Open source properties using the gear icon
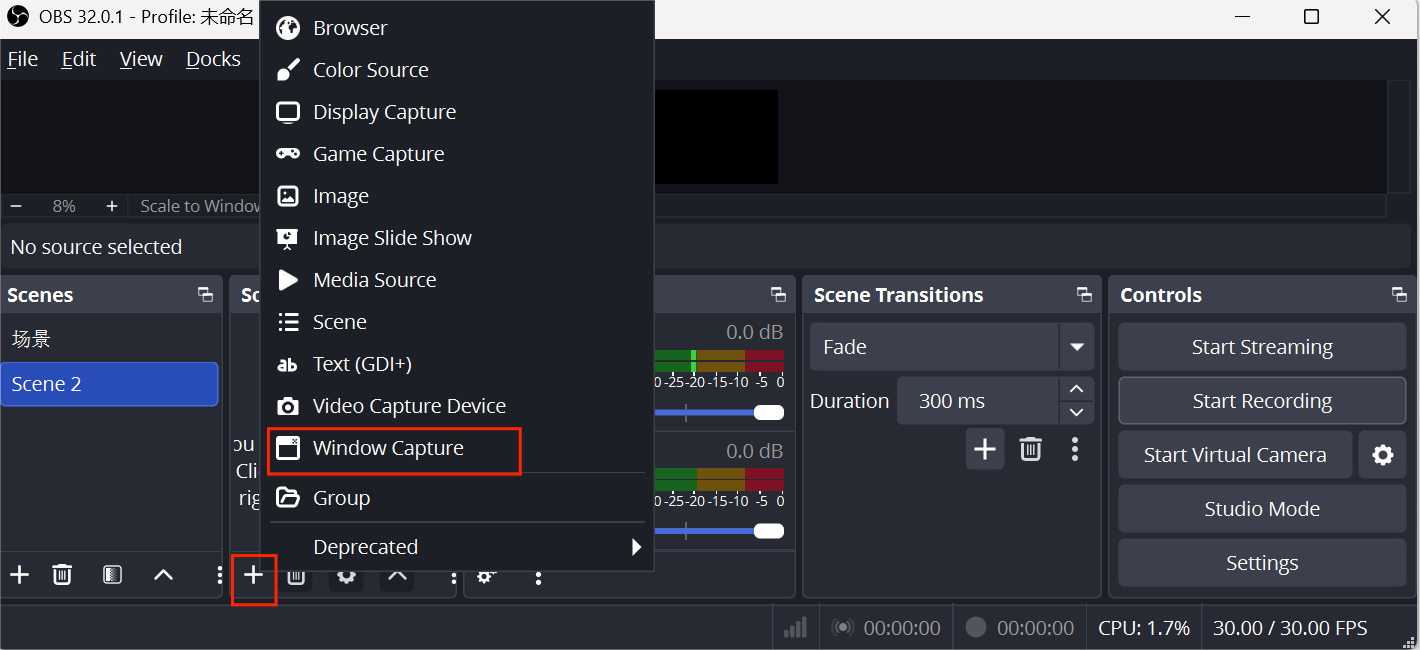1420x650 pixels. point(346,576)
